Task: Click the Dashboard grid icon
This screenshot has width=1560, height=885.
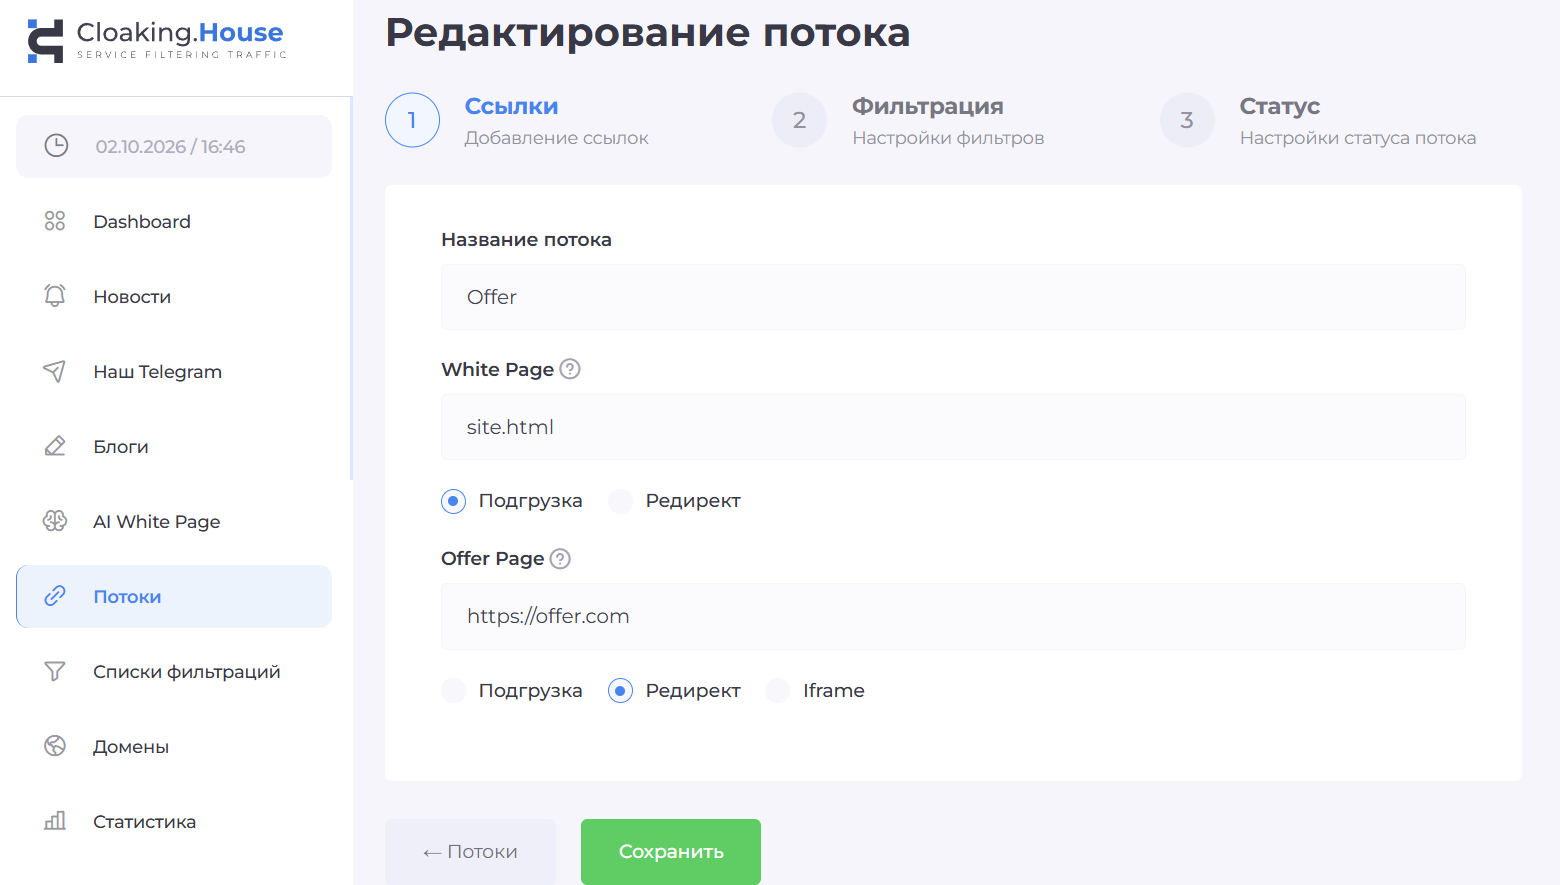Action: (x=55, y=221)
